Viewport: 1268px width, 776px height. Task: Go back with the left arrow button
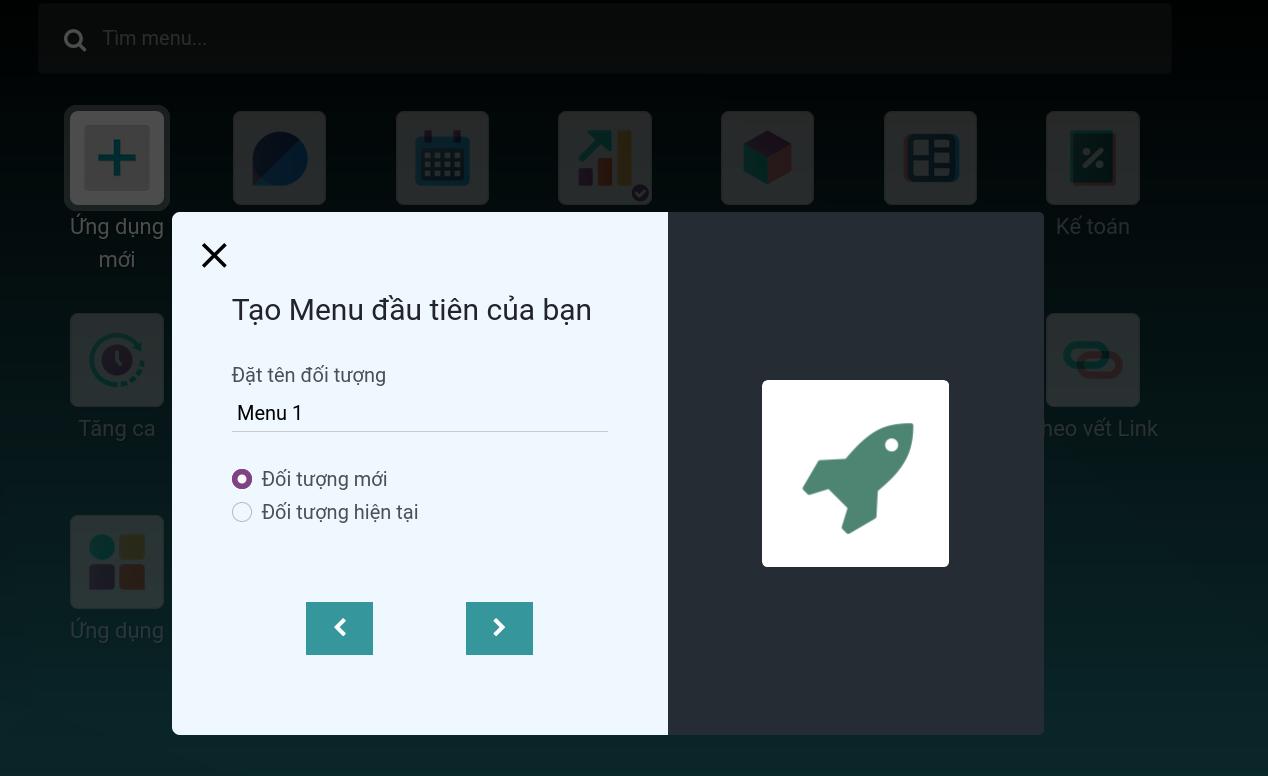click(x=339, y=628)
